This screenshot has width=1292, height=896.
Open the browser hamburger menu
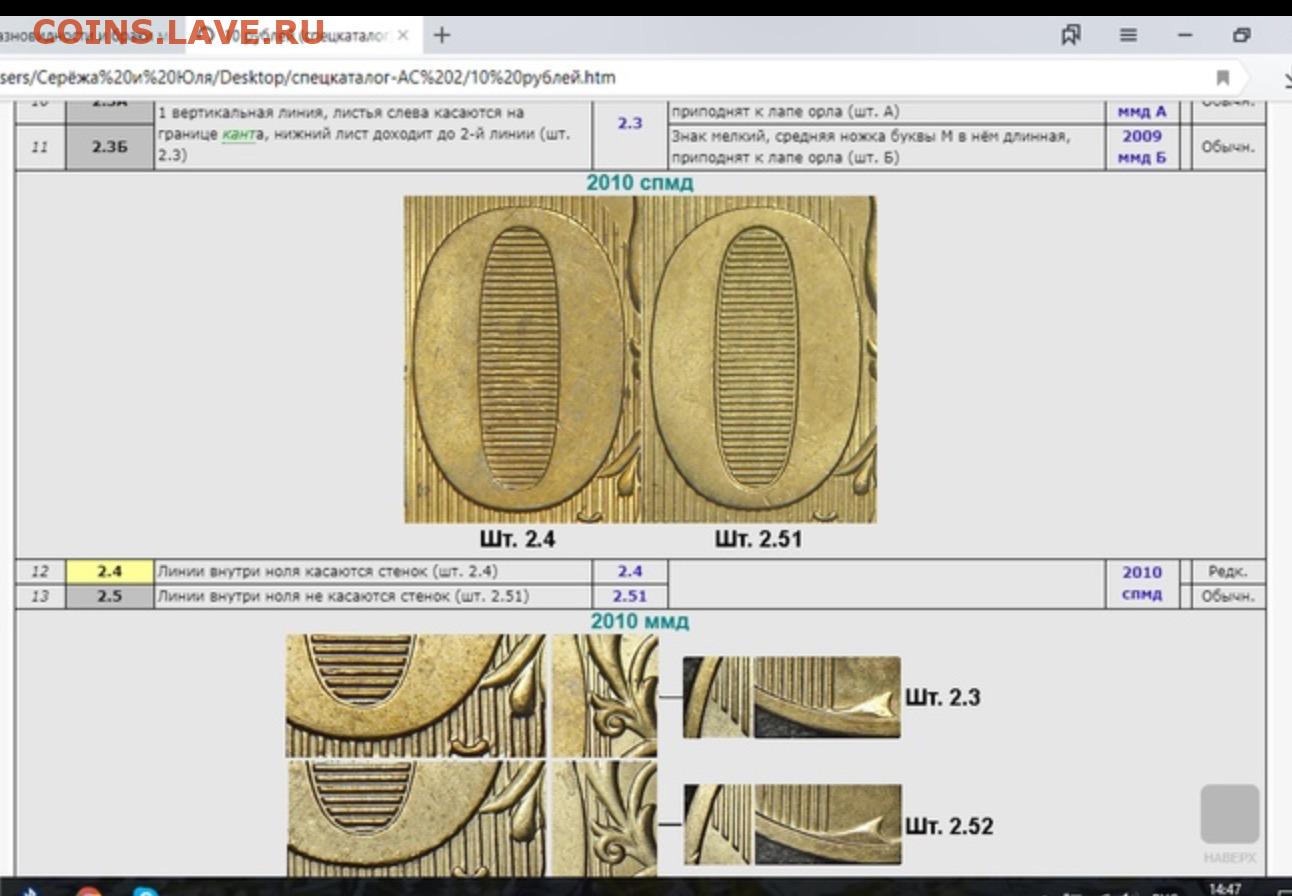(1128, 35)
